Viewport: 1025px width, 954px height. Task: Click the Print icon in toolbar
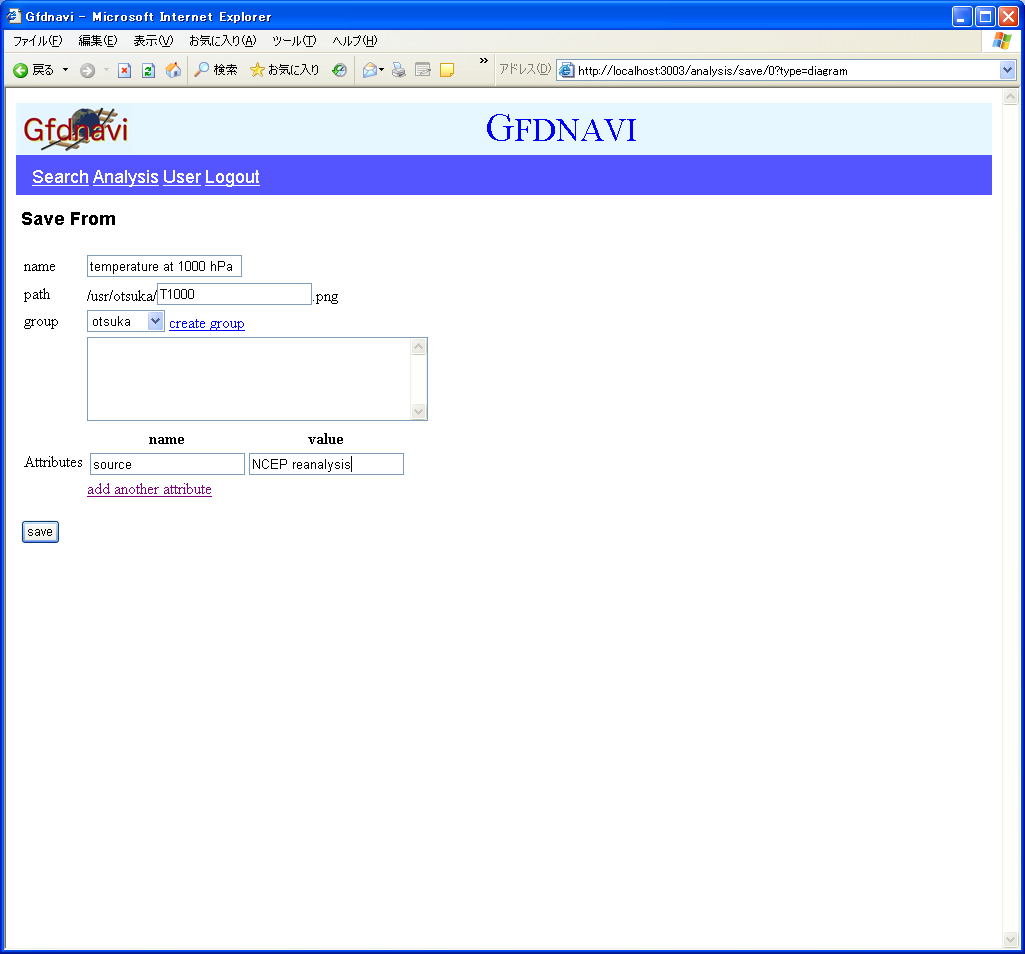[399, 70]
